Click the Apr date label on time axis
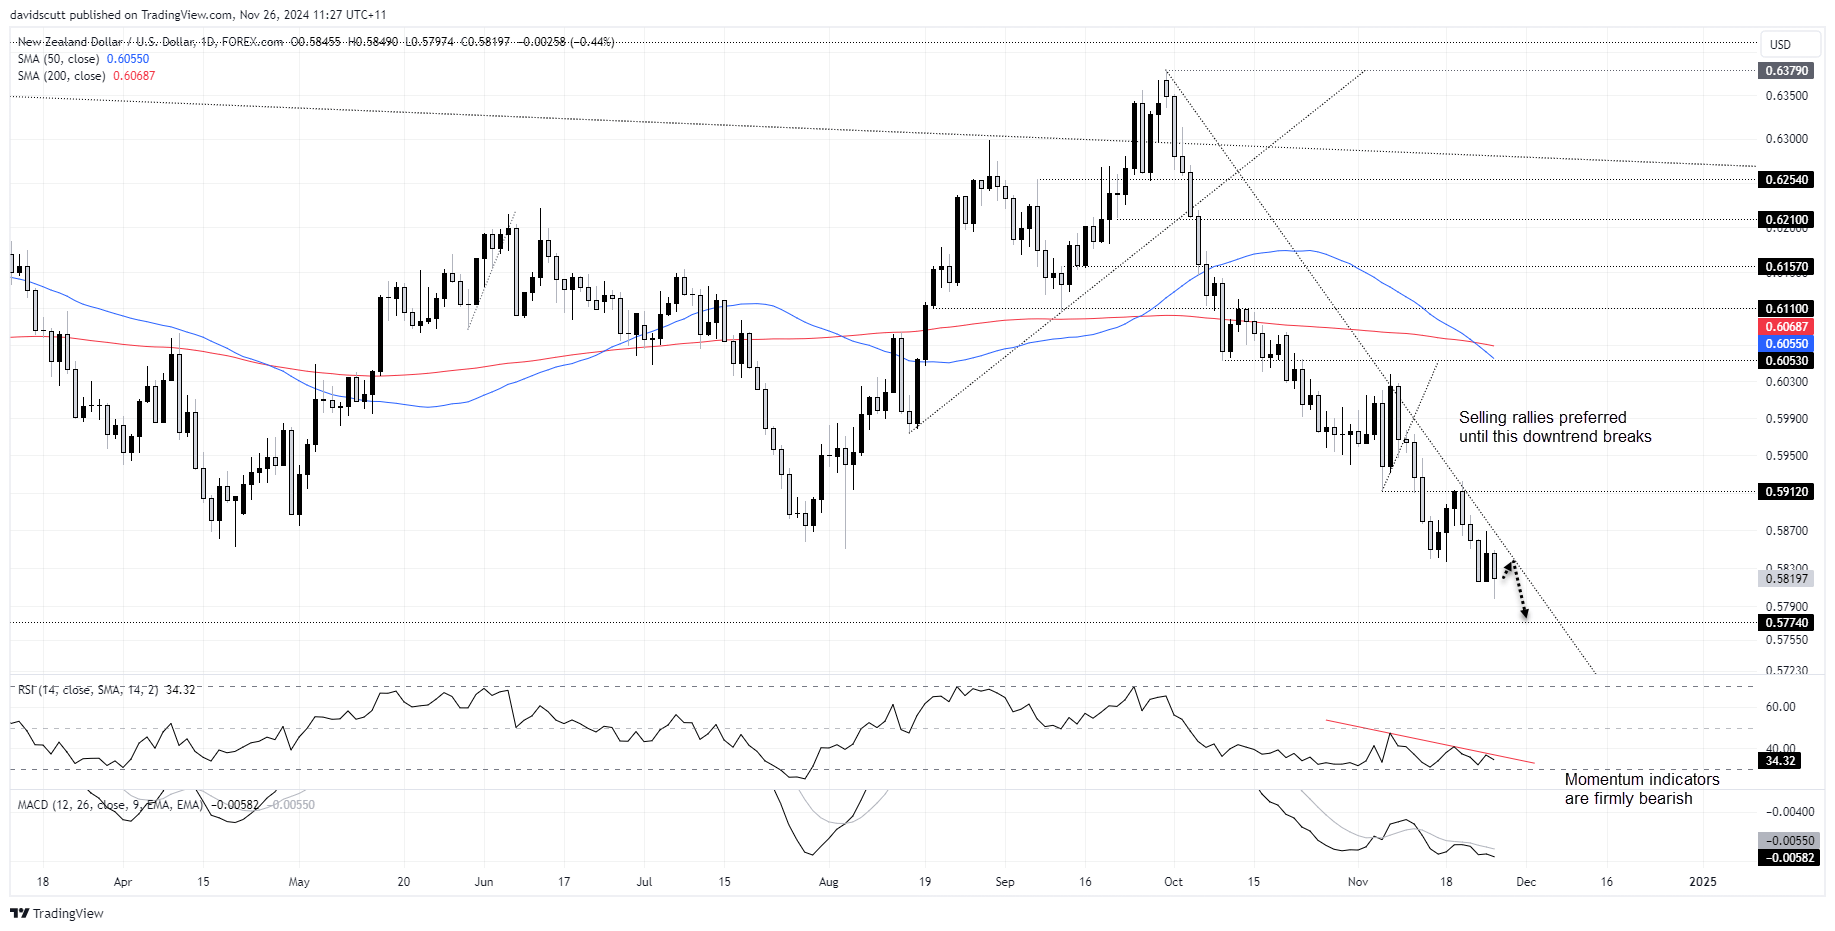Viewport: 1835px width, 931px height. 123,882
